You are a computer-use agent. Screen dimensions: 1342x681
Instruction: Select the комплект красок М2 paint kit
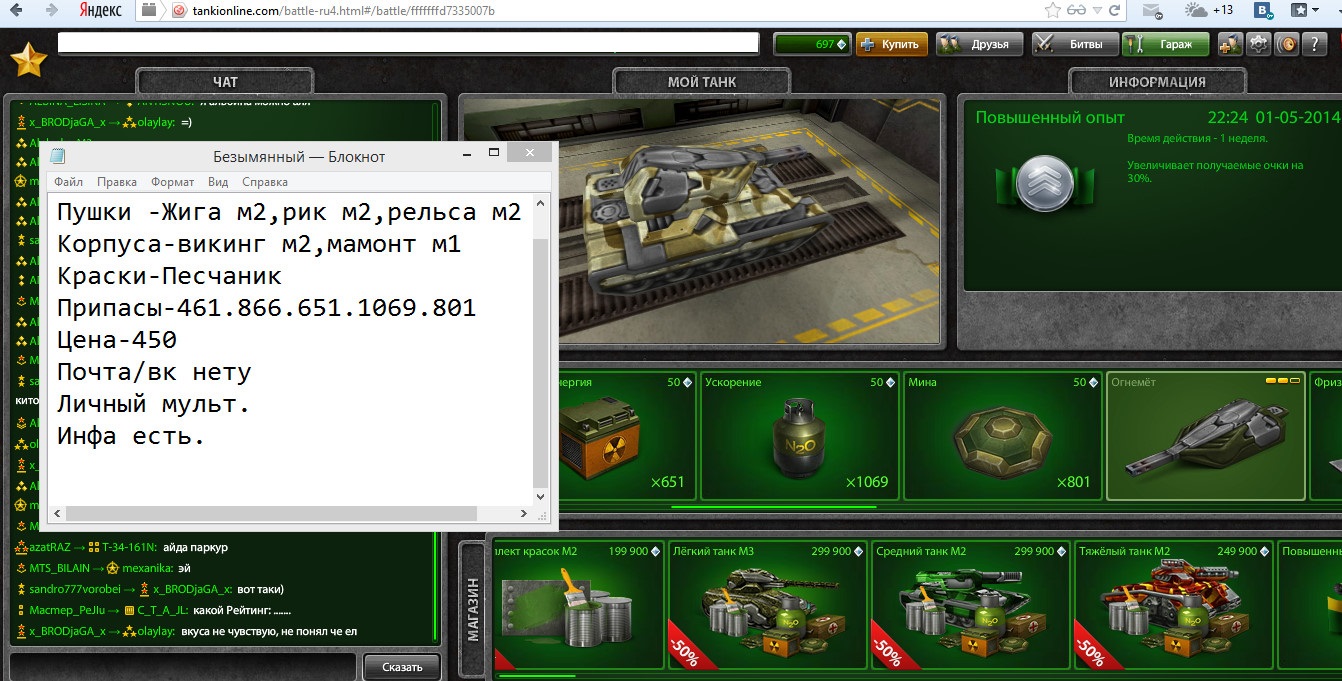[578, 606]
